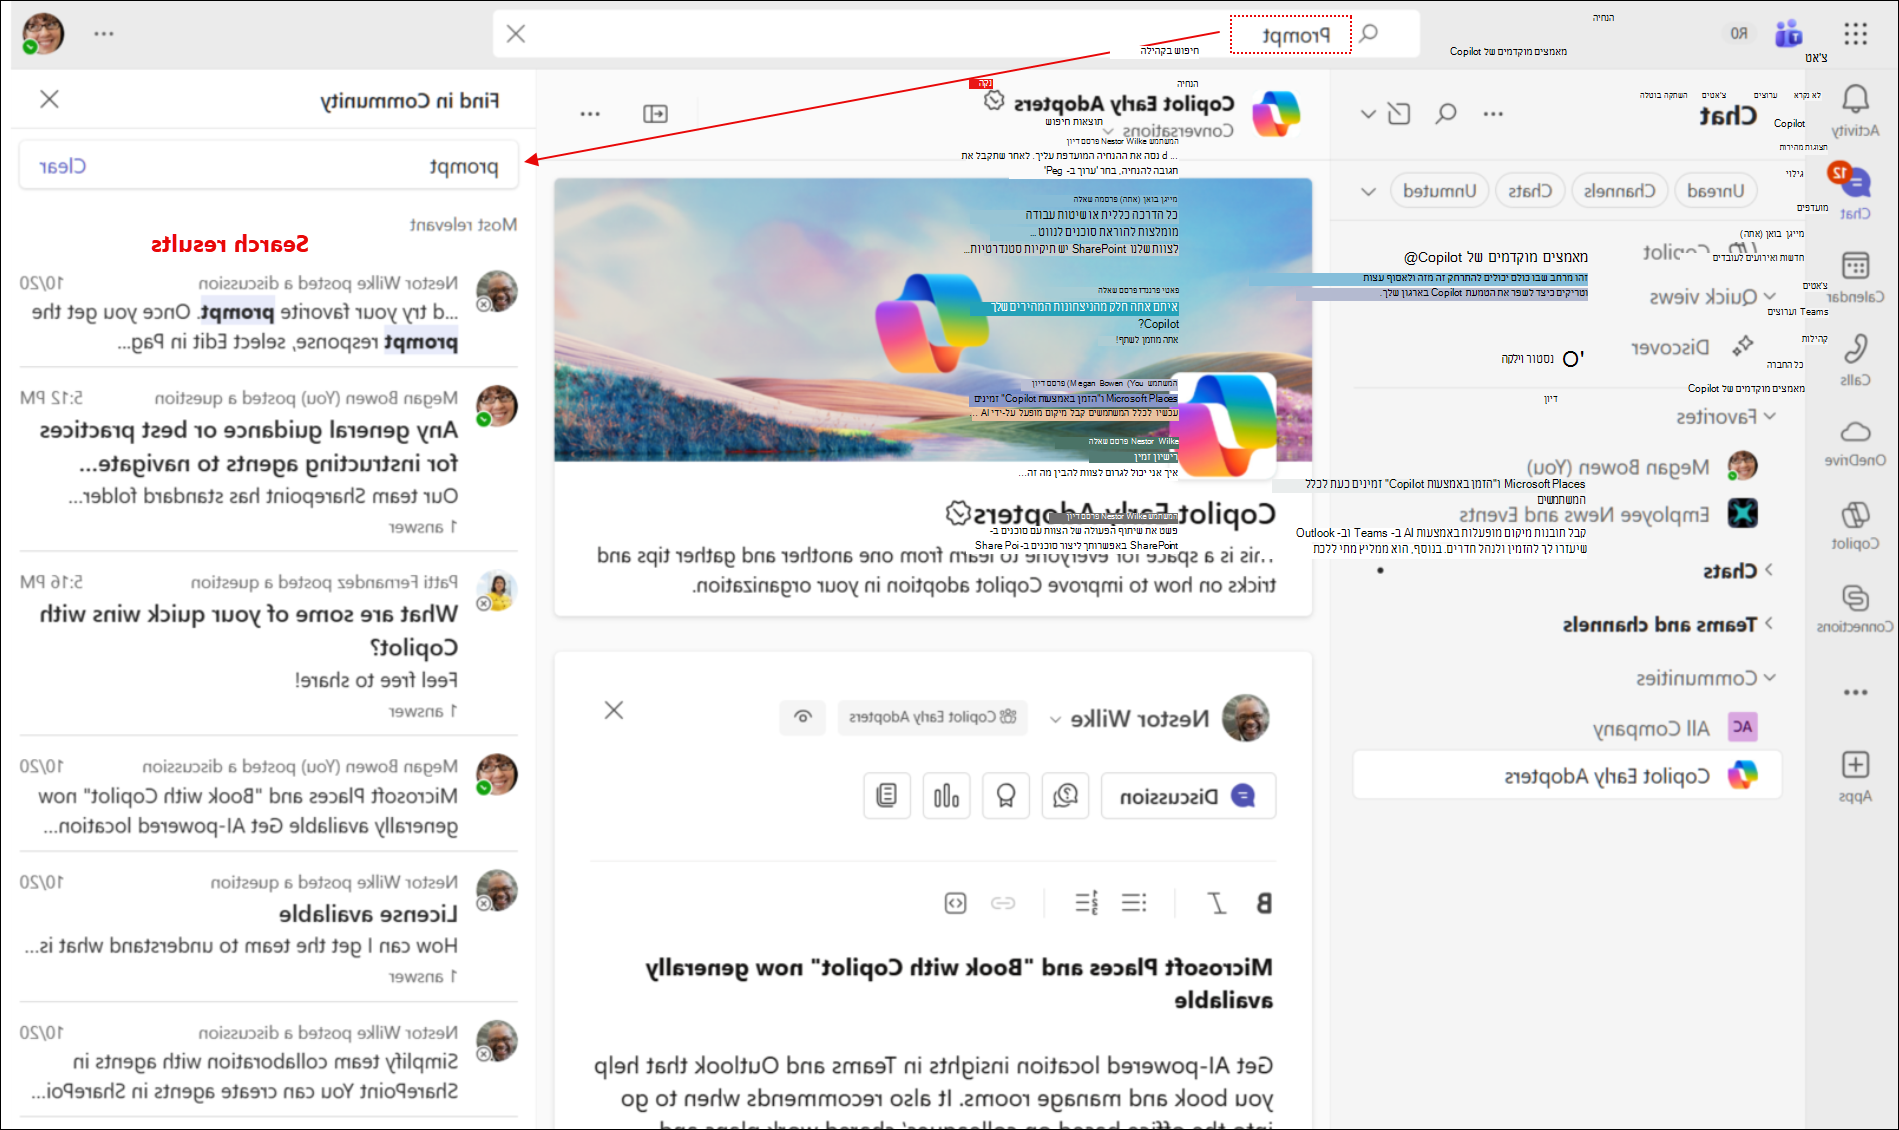Choose the Question post type icon
This screenshot has height=1130, width=1899.
point(1065,796)
